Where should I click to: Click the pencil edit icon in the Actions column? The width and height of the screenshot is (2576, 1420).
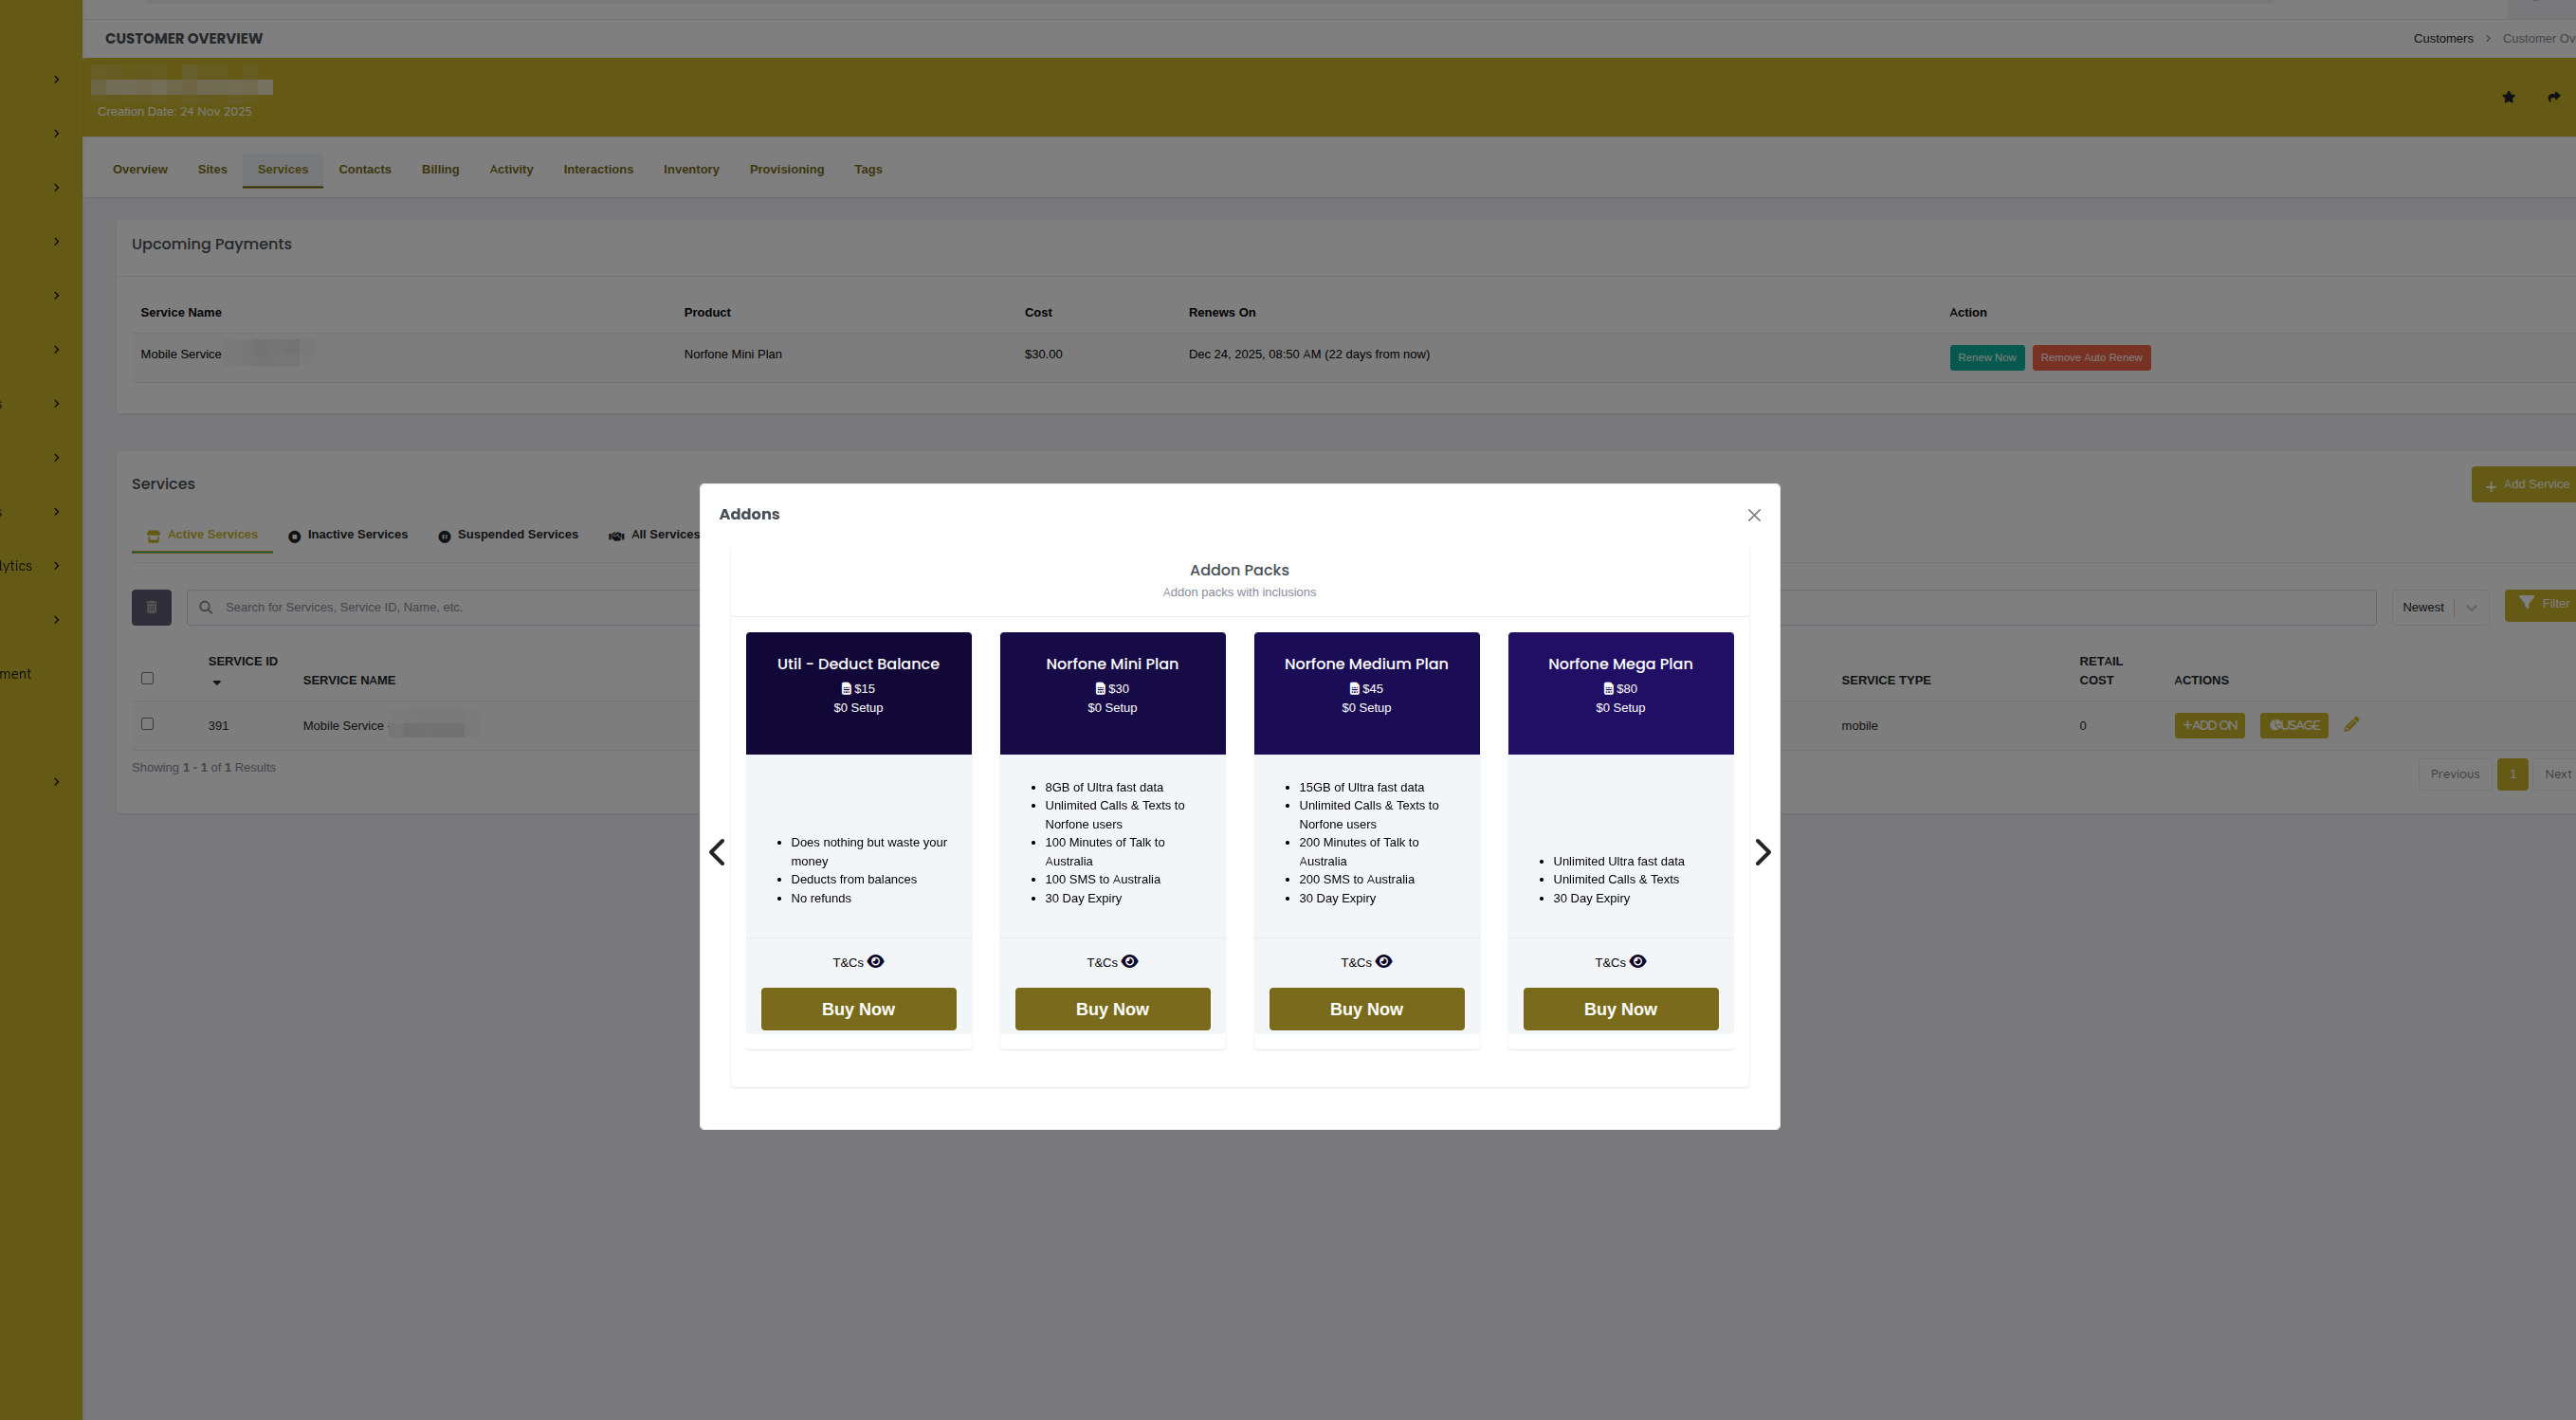click(x=2352, y=723)
